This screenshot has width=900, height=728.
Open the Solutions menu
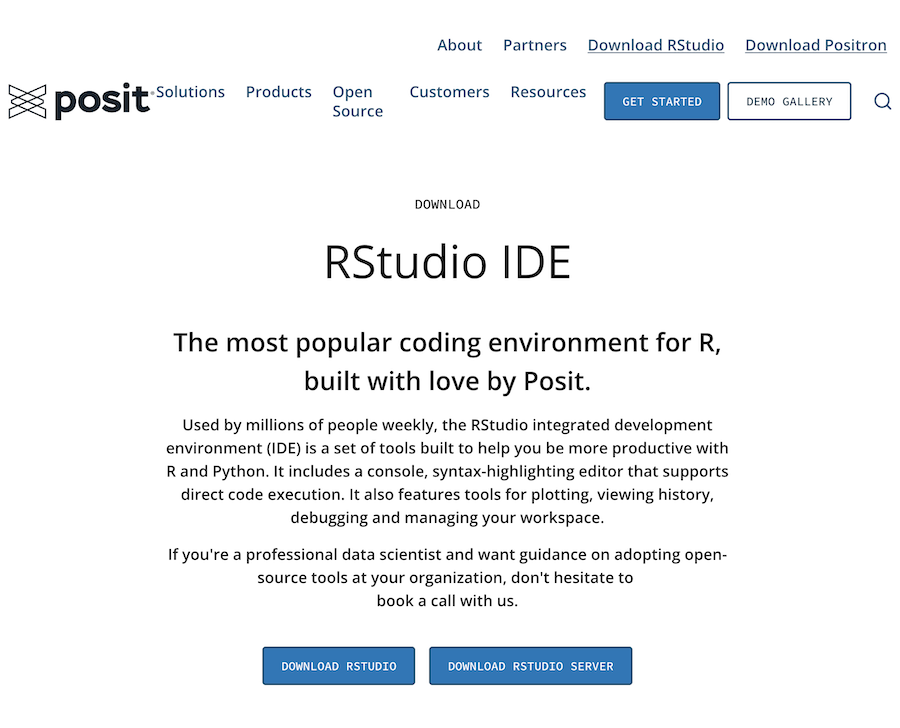point(190,92)
